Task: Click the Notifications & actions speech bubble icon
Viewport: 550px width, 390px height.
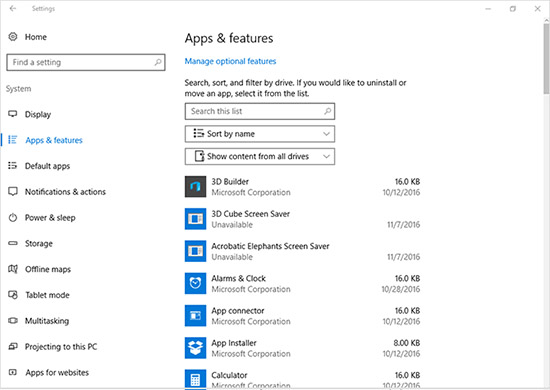Action: (13, 191)
